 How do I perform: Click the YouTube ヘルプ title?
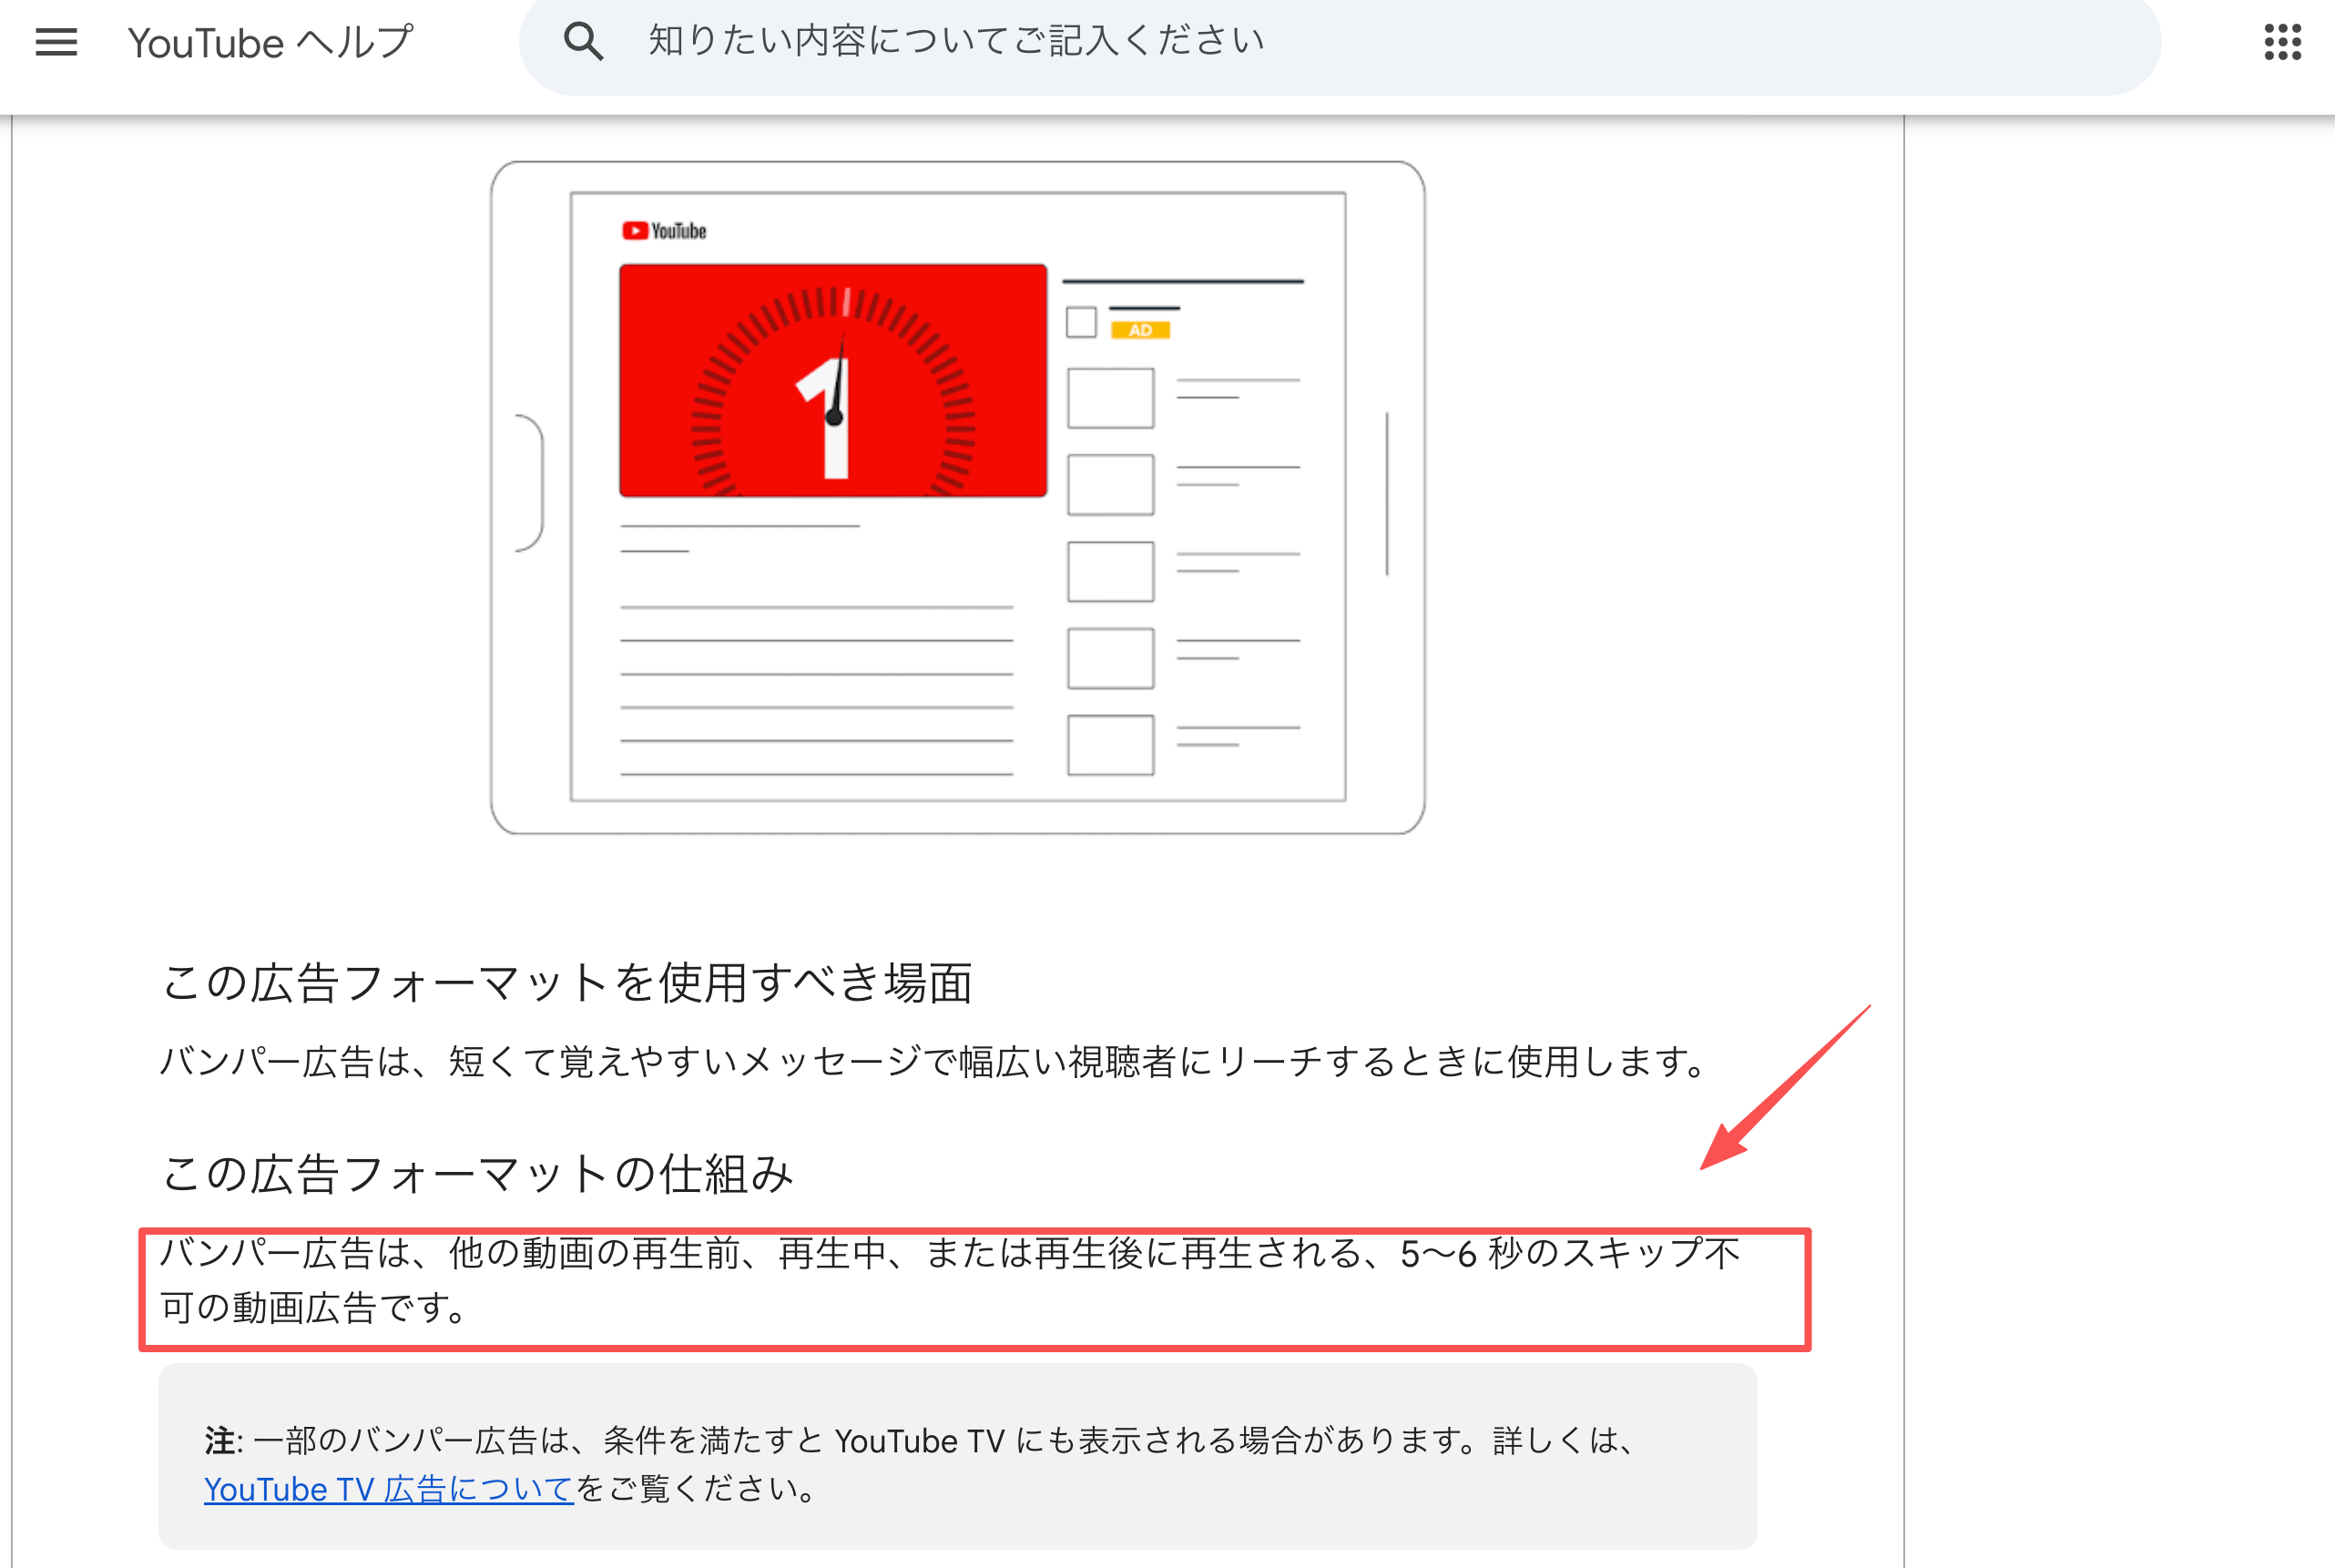pyautogui.click(x=270, y=42)
